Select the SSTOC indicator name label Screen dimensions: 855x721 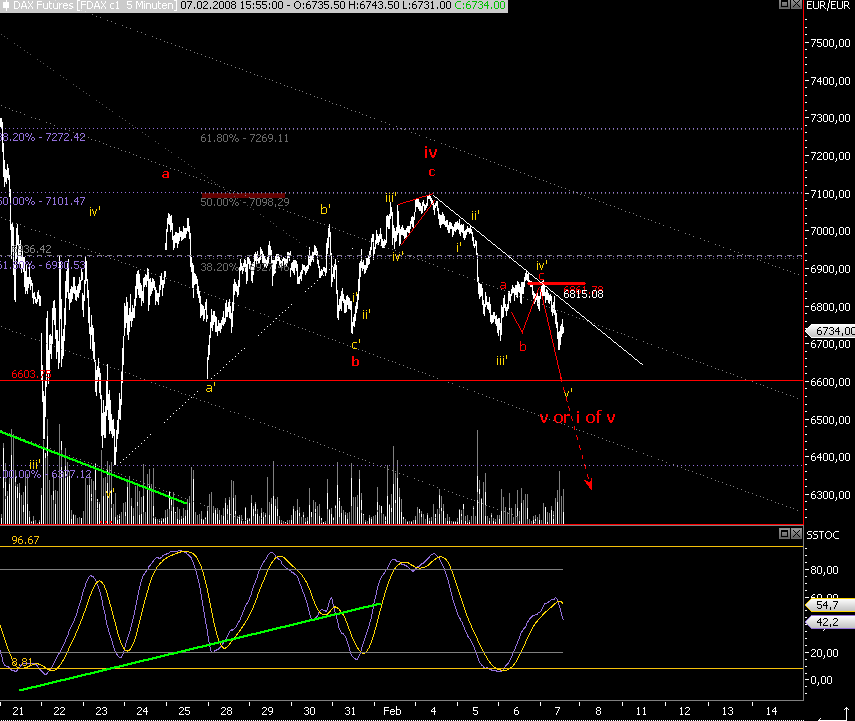[823, 535]
